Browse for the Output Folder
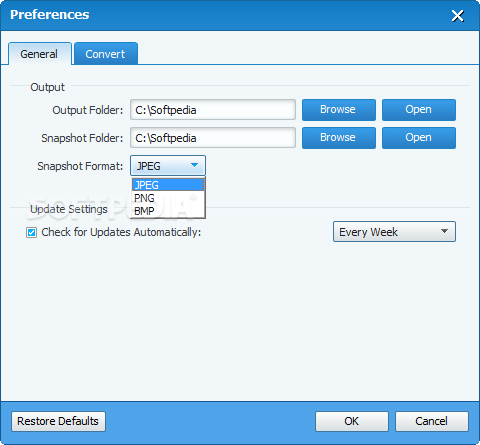This screenshot has height=445, width=480. (x=339, y=110)
